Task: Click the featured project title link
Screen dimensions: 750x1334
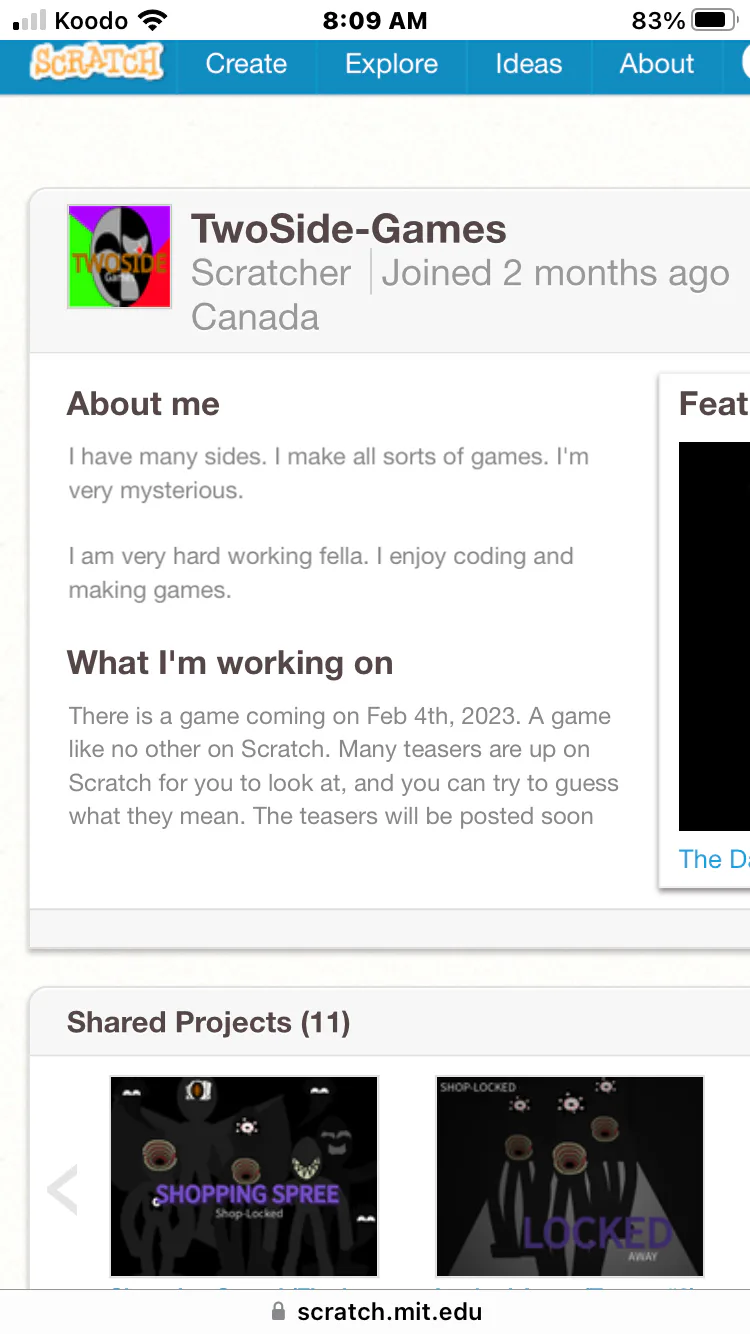Action: (x=714, y=859)
